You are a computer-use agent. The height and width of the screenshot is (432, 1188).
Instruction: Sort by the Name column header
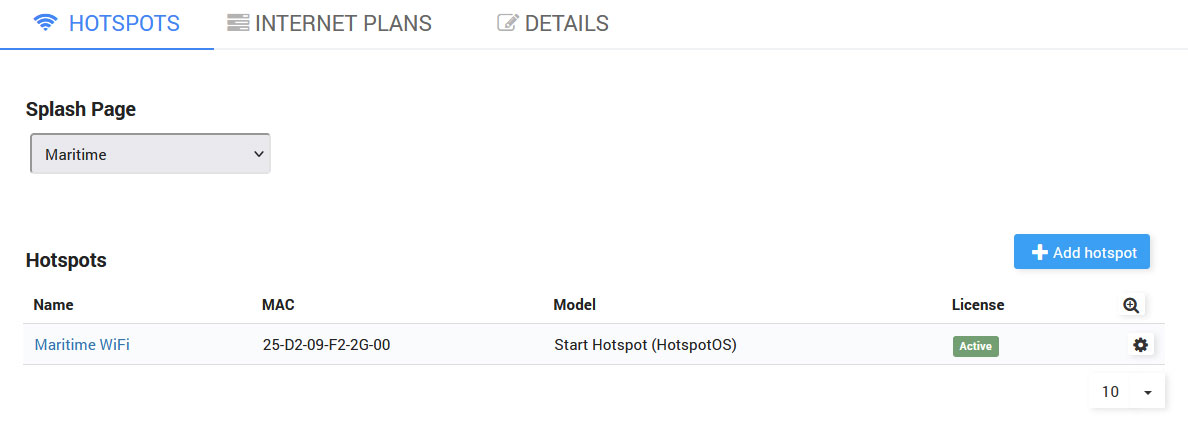tap(54, 305)
